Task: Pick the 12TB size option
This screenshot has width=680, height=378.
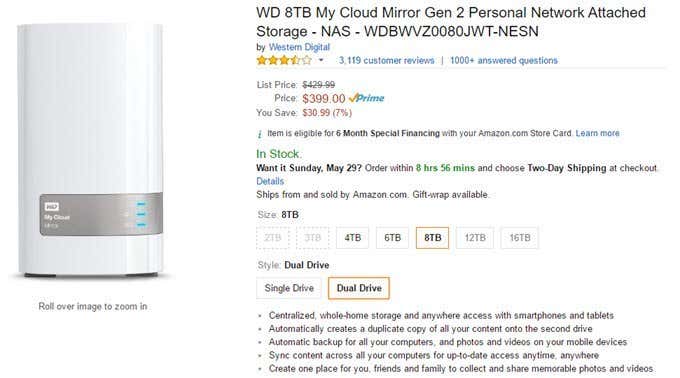Action: (x=475, y=238)
